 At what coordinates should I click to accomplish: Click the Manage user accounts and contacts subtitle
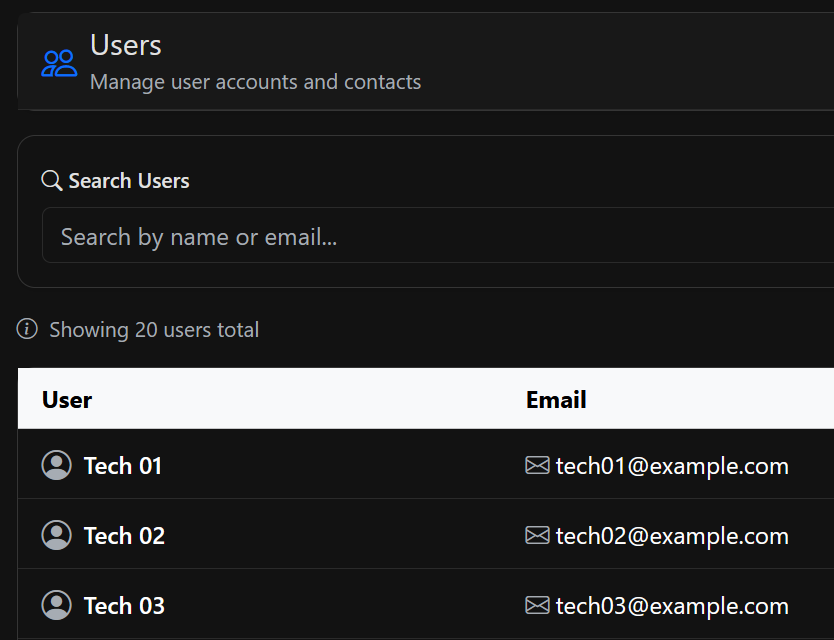pos(255,82)
